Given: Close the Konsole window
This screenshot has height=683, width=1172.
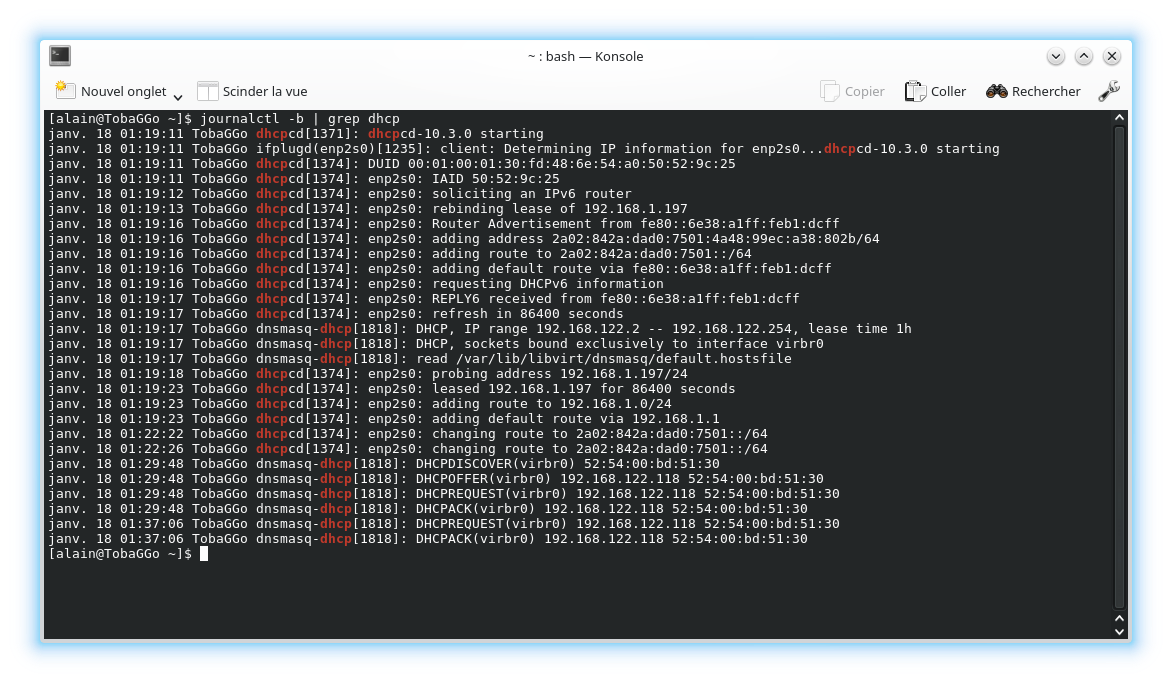Looking at the screenshot, I should click(x=1111, y=56).
